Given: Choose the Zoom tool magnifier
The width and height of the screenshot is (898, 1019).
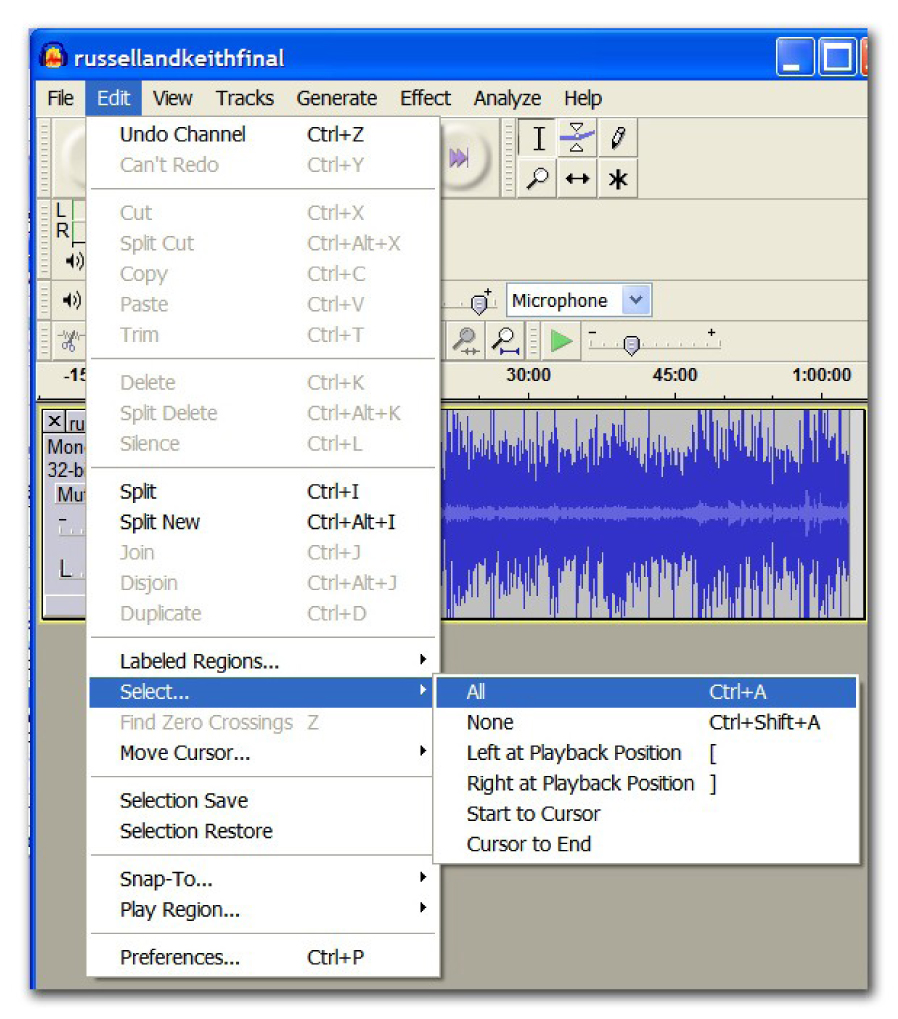Looking at the screenshot, I should 538,179.
